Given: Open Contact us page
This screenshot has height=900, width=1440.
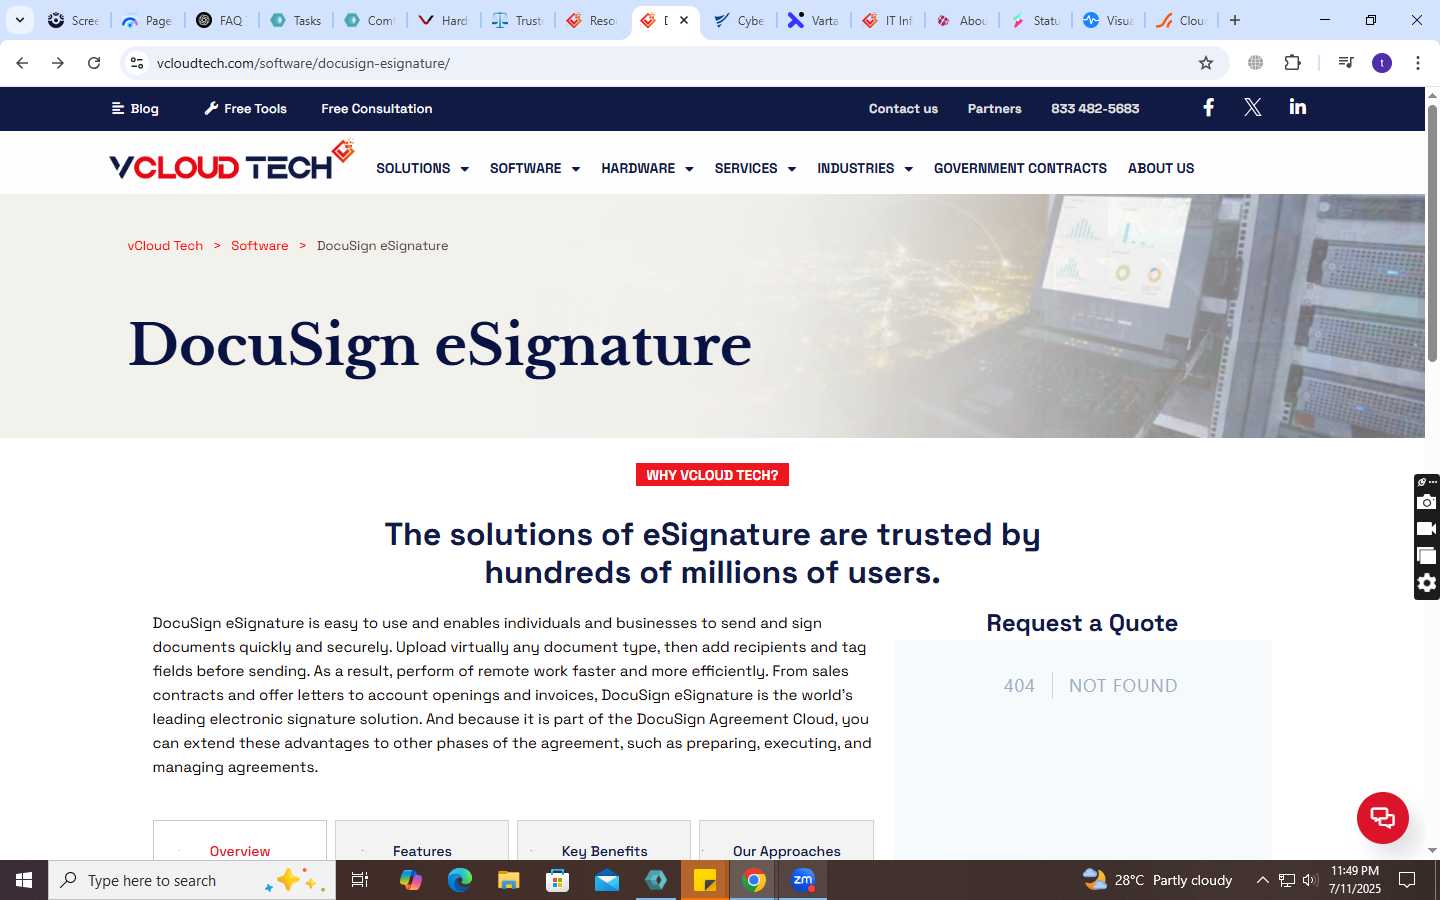Looking at the screenshot, I should click(903, 108).
